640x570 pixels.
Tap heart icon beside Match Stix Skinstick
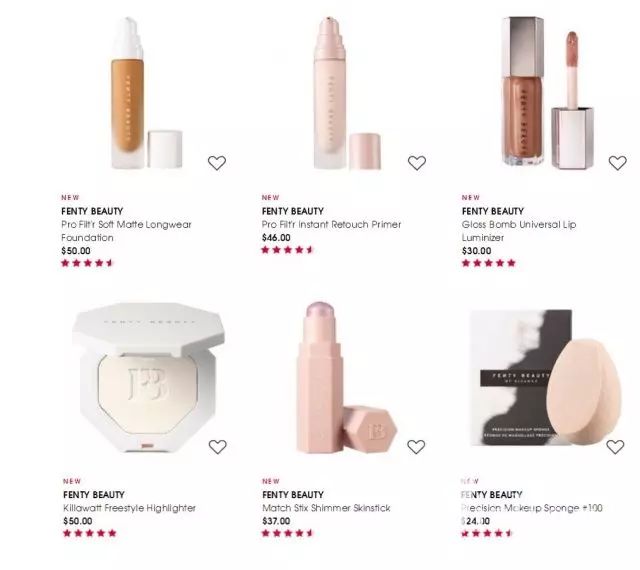point(416,447)
